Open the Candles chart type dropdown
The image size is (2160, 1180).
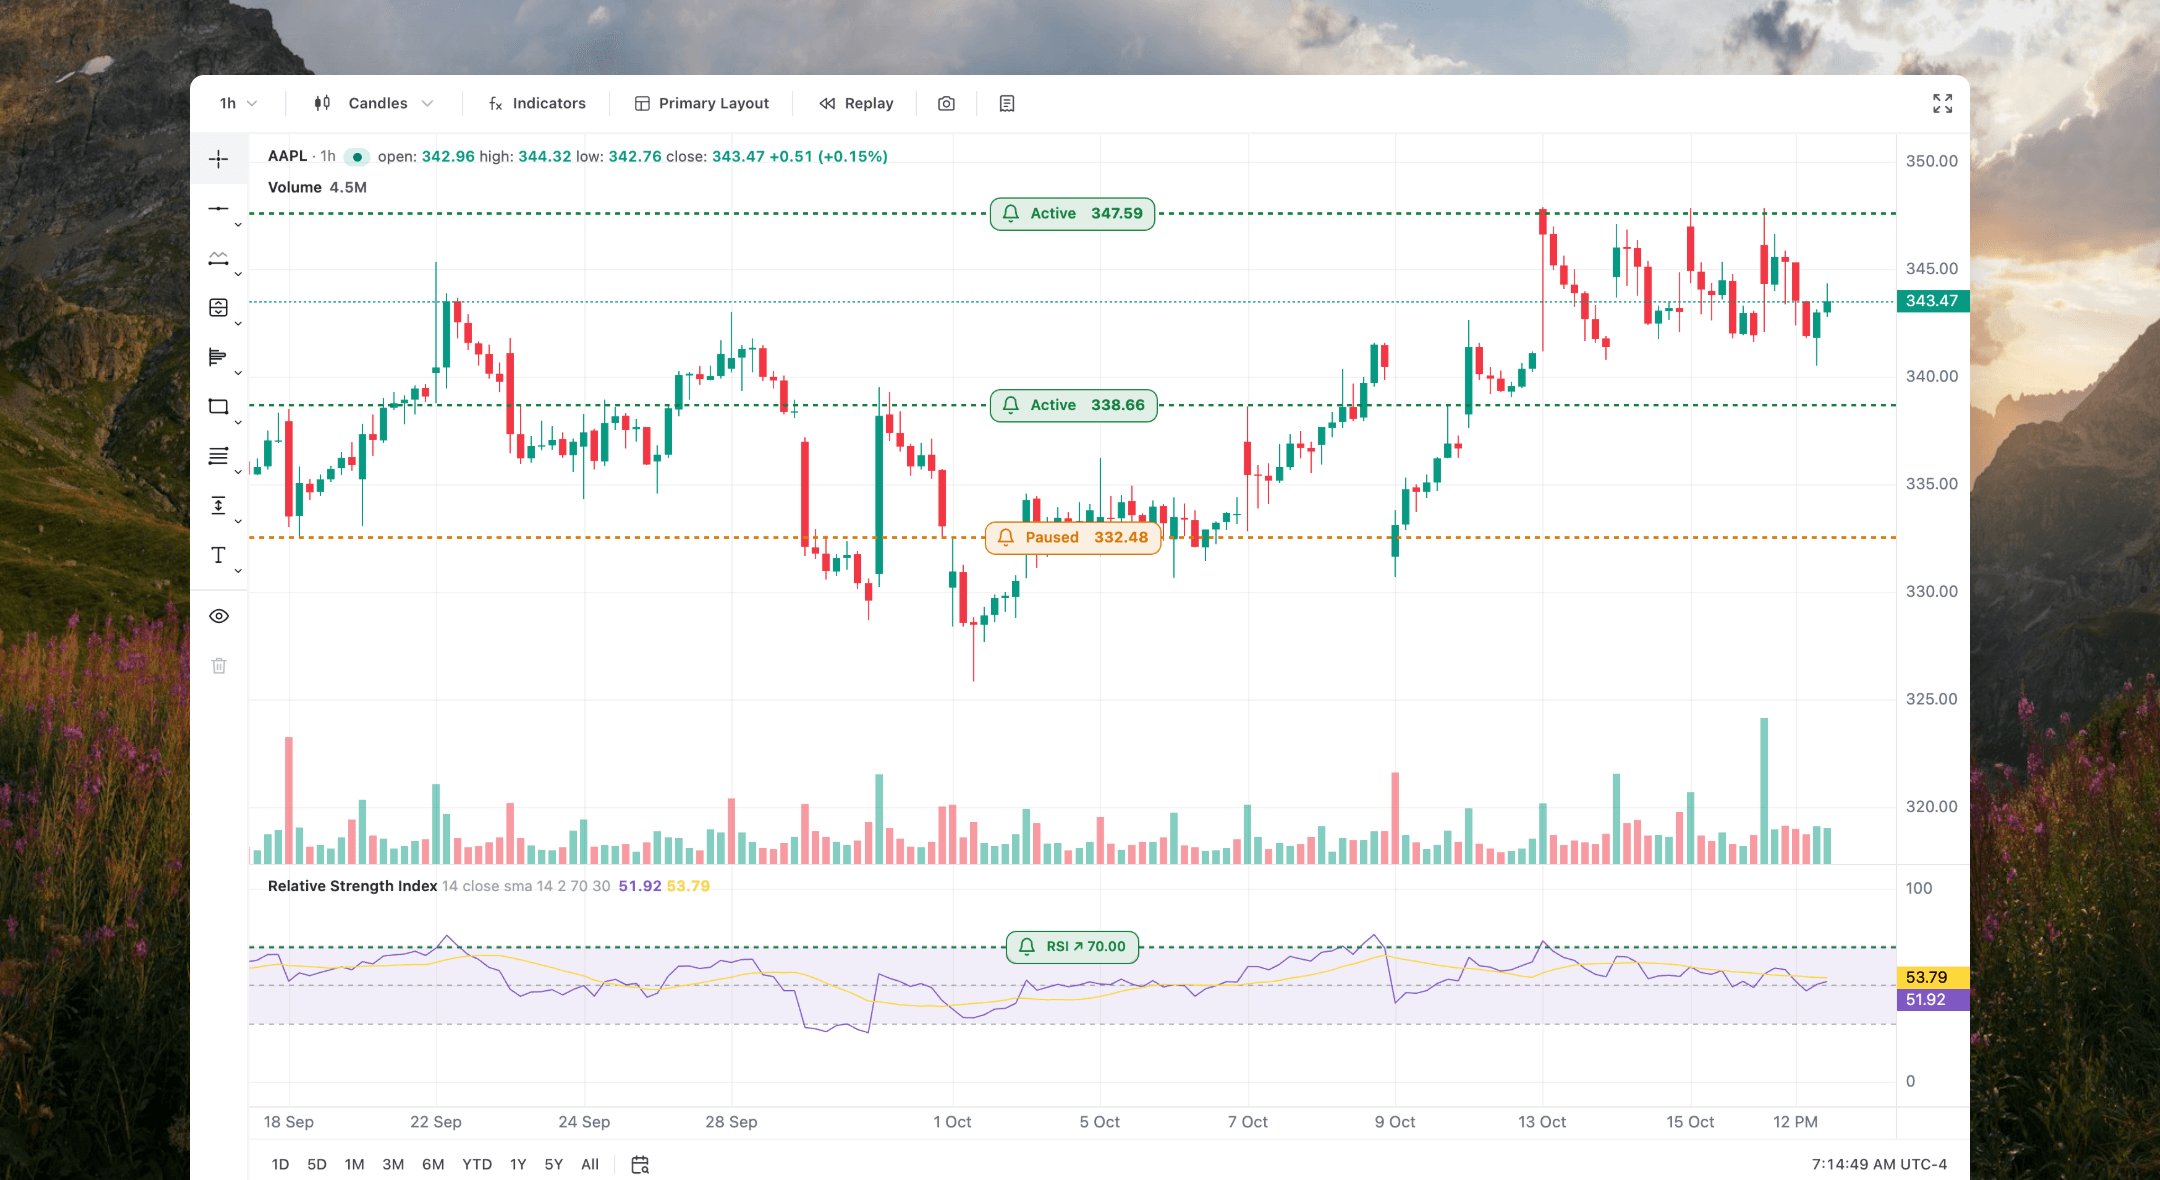[373, 103]
